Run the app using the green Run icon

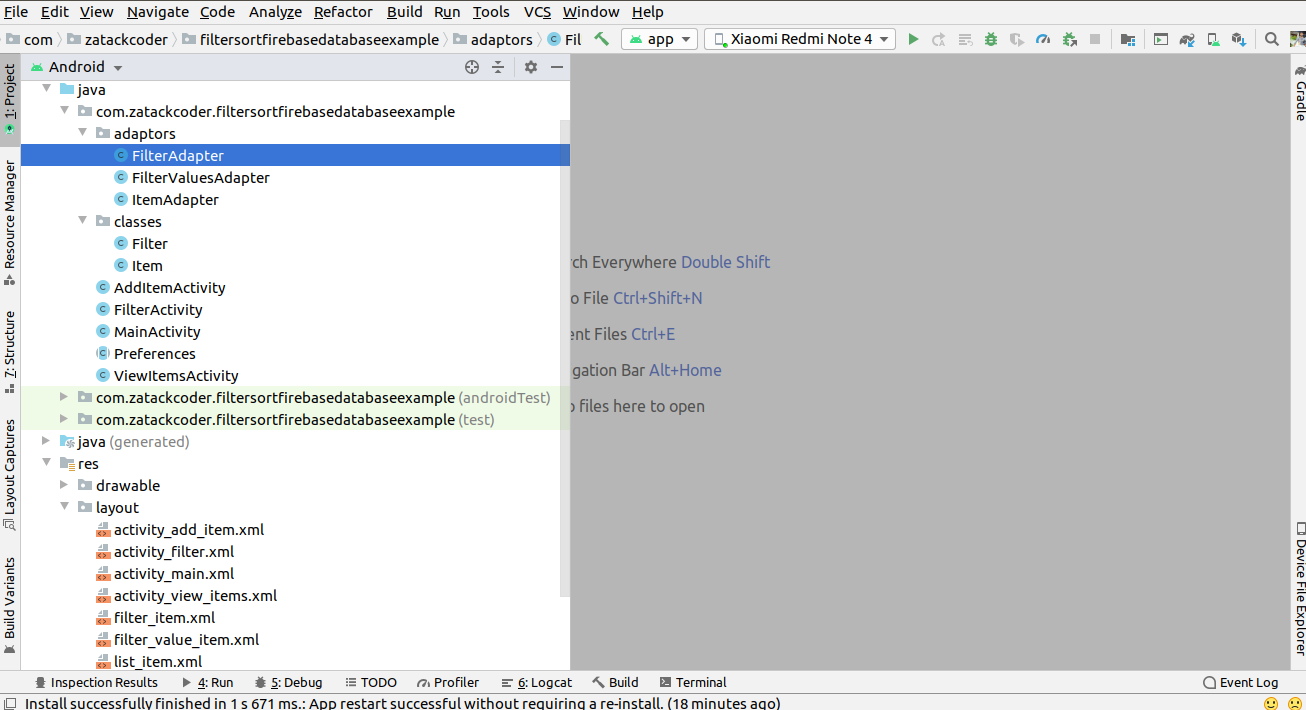tap(913, 39)
